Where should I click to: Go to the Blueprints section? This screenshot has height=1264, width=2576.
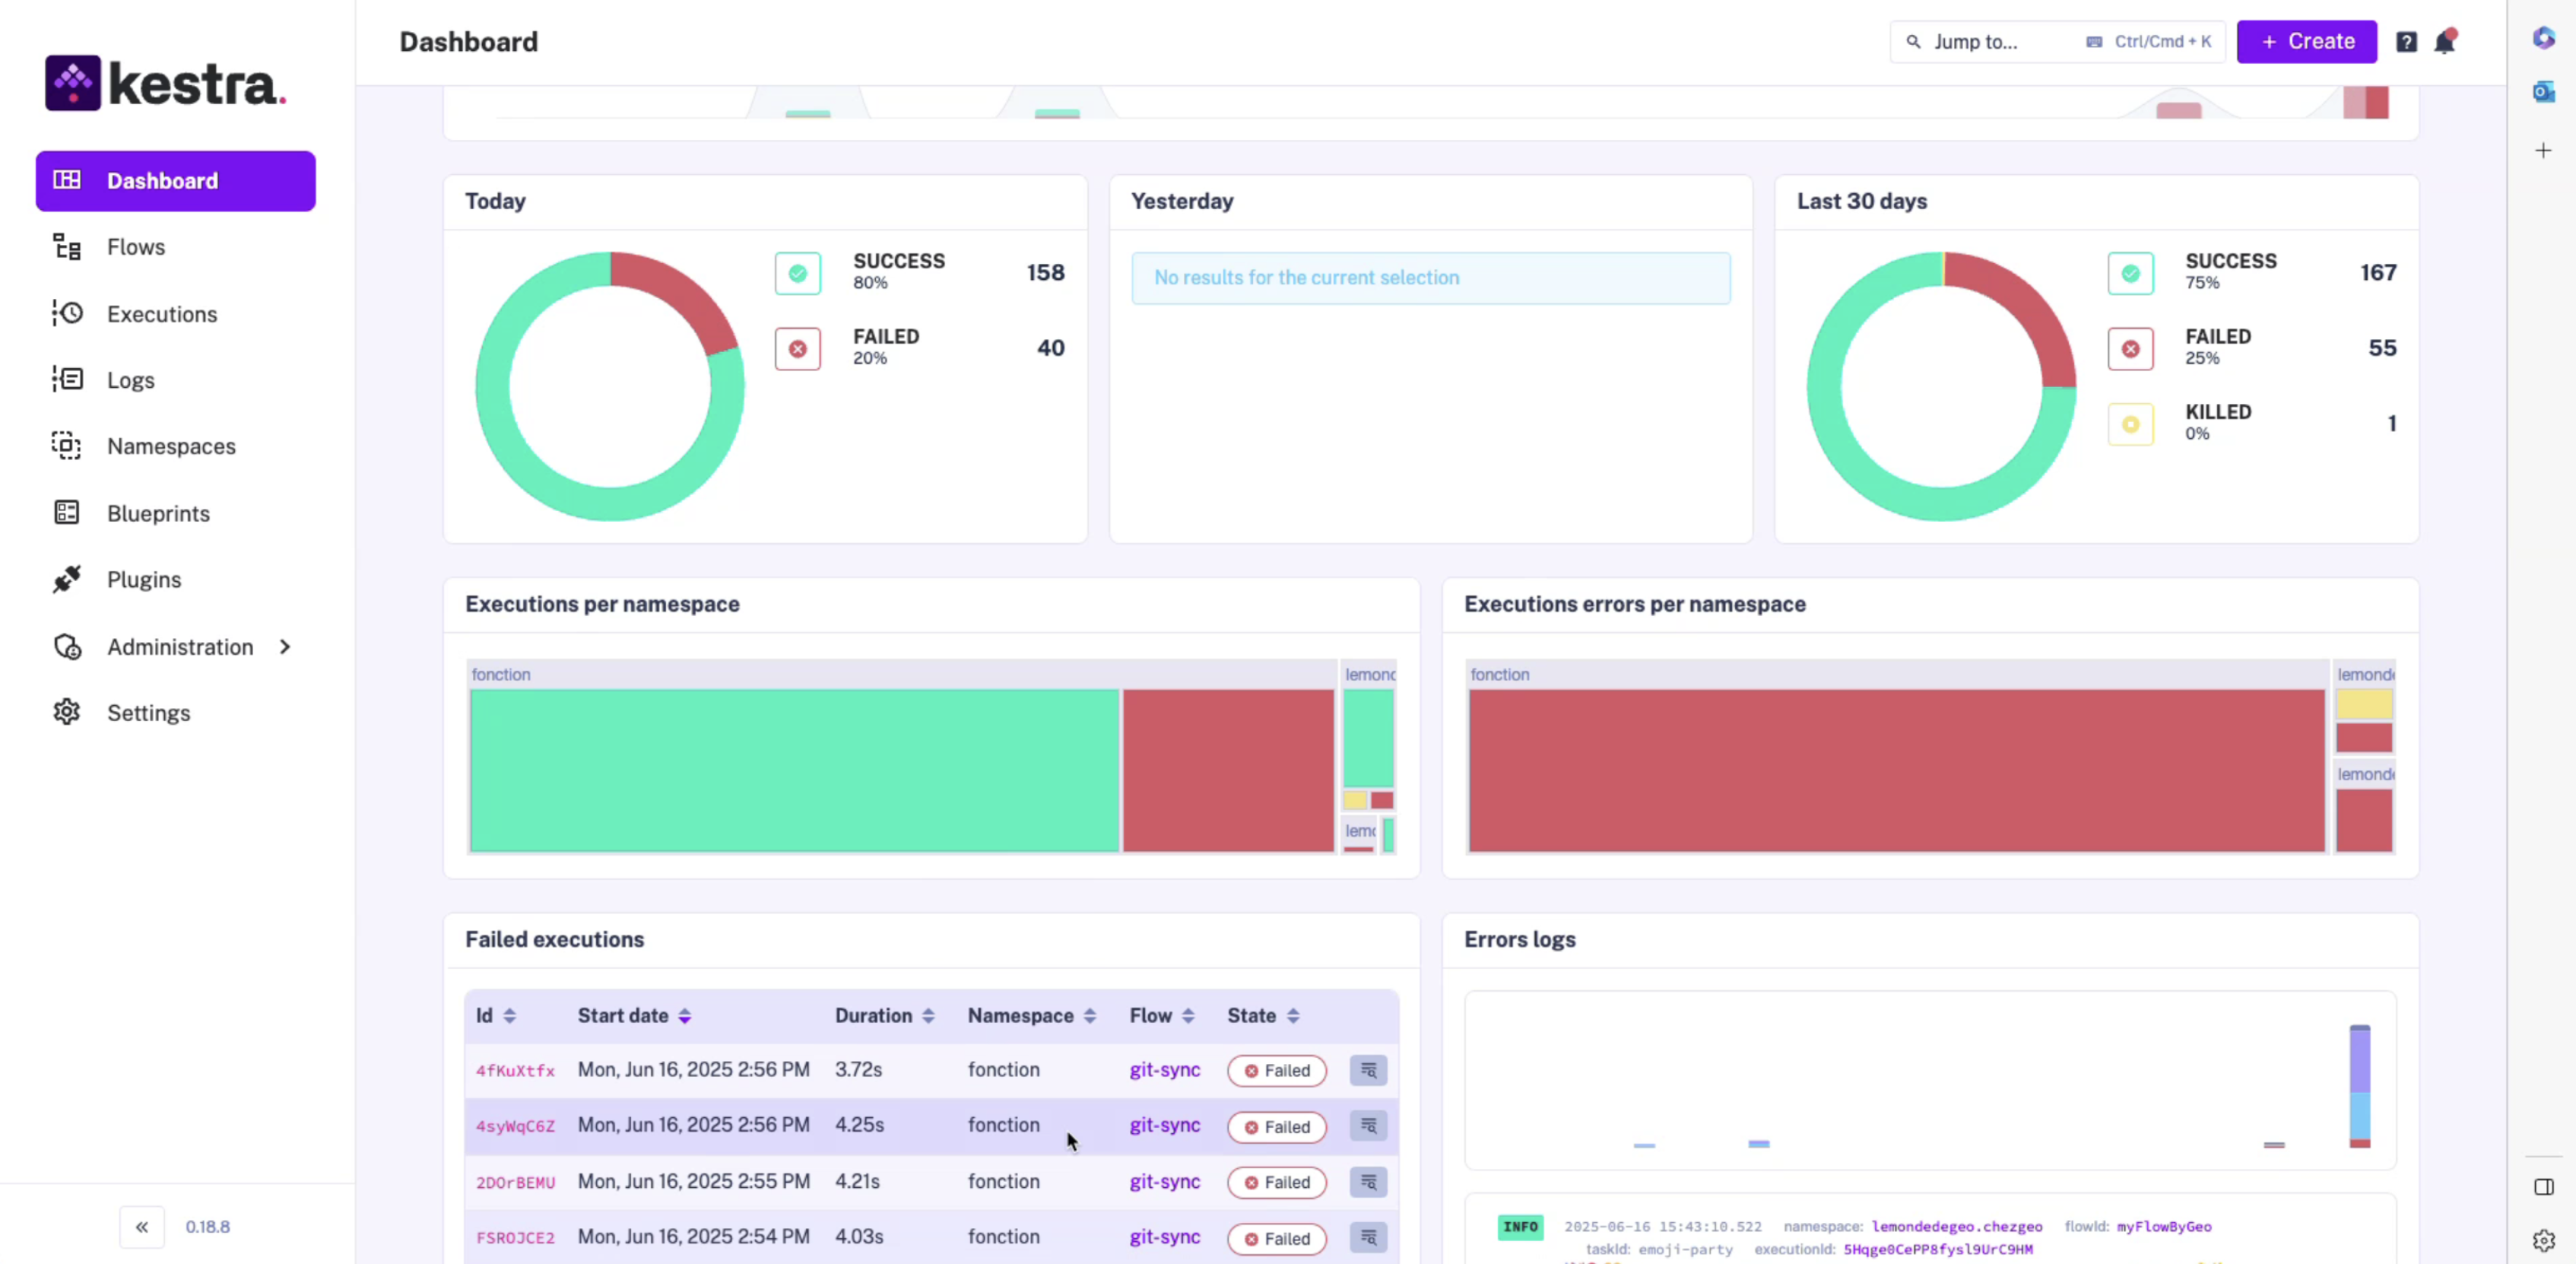[158, 513]
